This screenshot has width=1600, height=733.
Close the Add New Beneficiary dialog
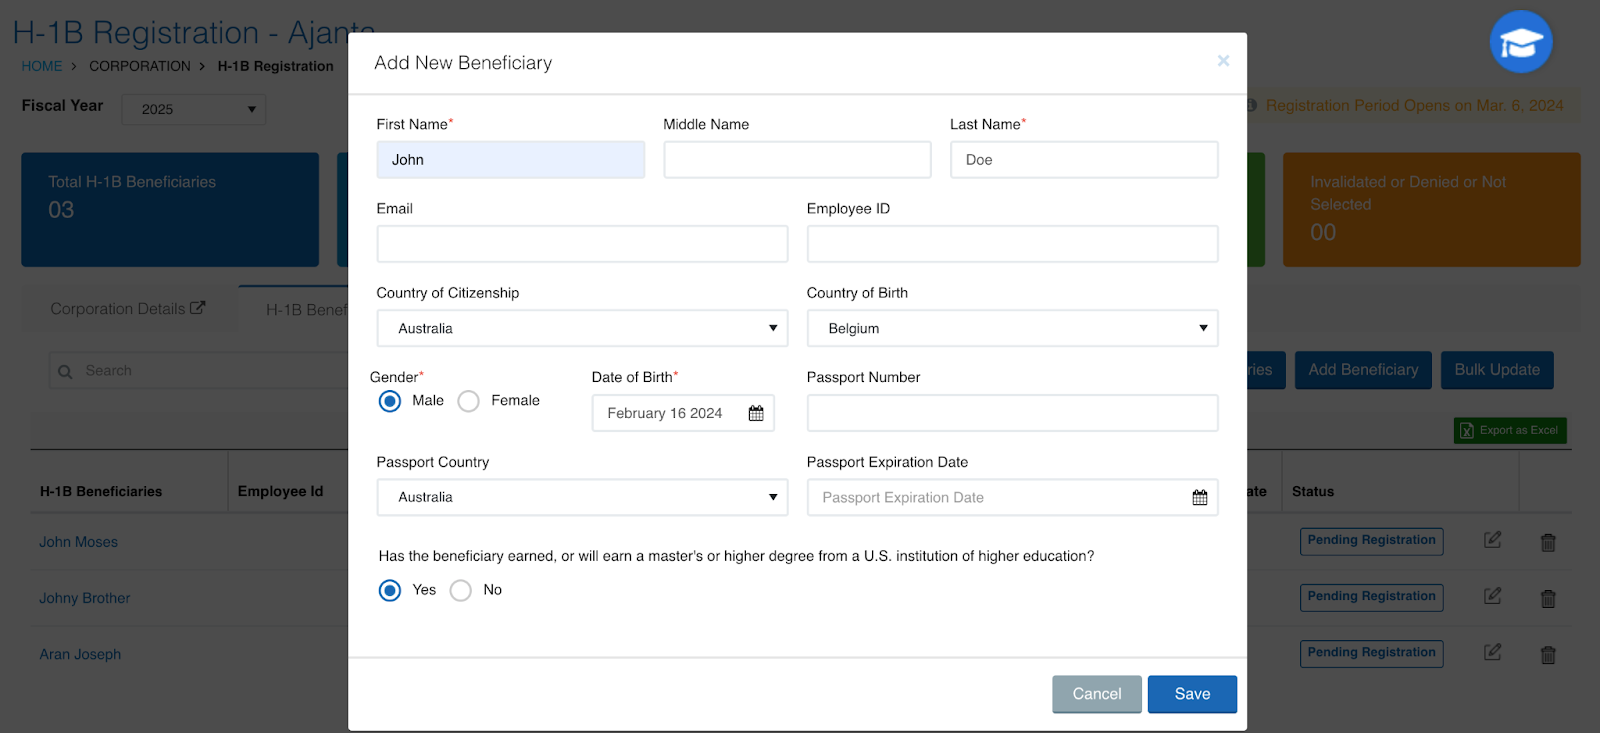[x=1223, y=61]
